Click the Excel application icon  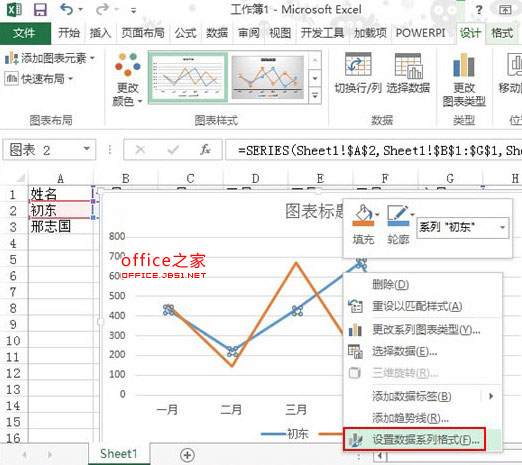point(14,9)
